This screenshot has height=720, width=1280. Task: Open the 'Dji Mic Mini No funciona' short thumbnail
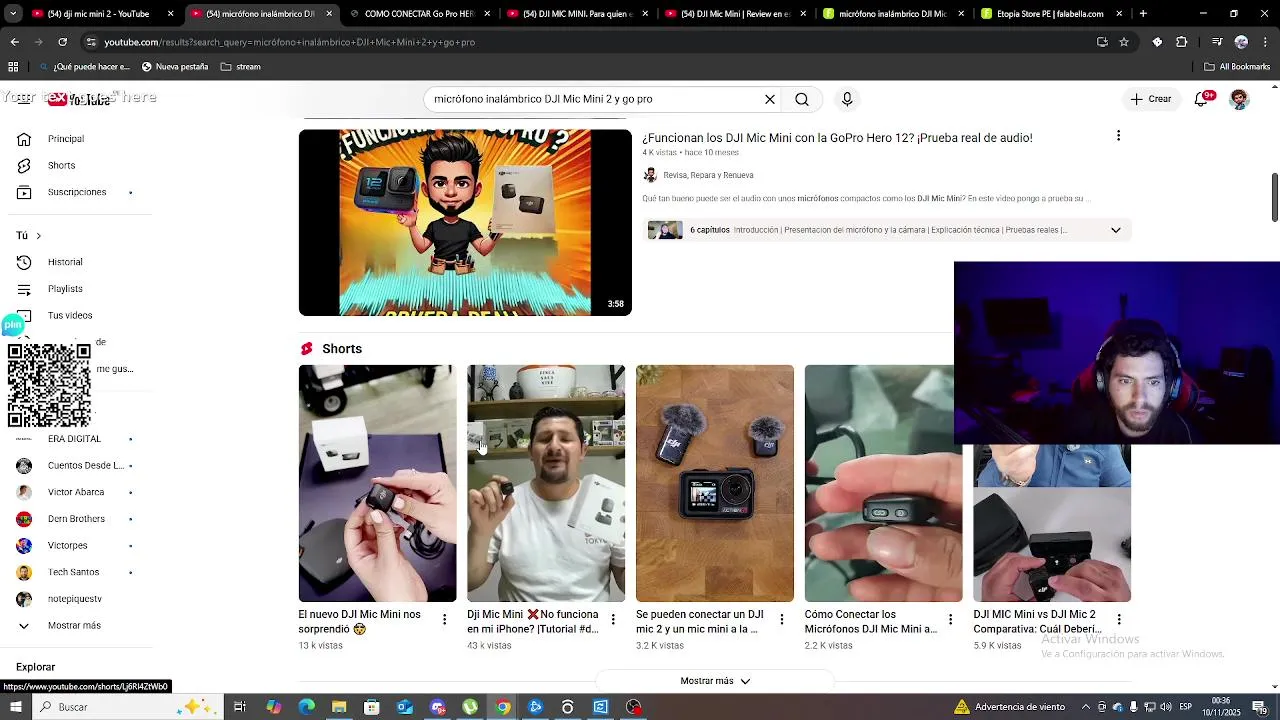(x=546, y=483)
